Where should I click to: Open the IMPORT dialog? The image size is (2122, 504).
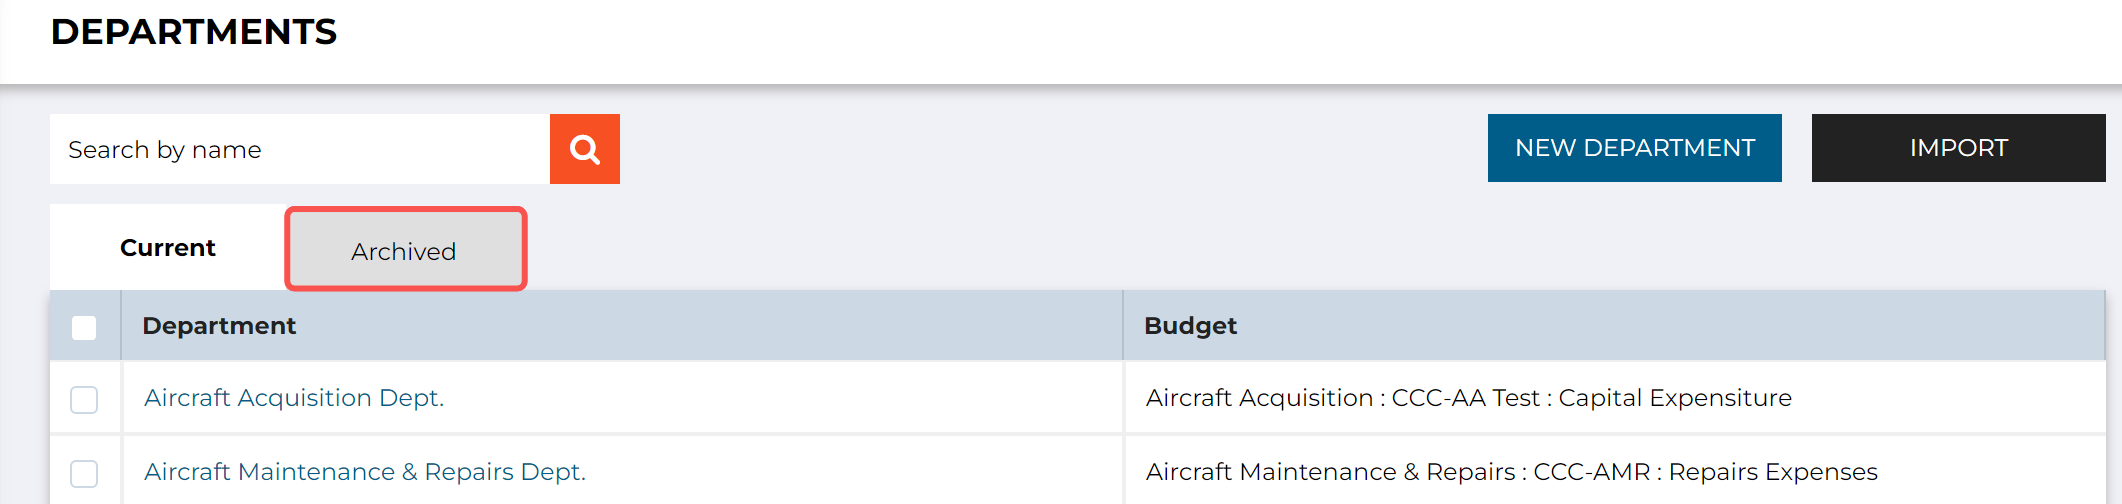click(1958, 148)
